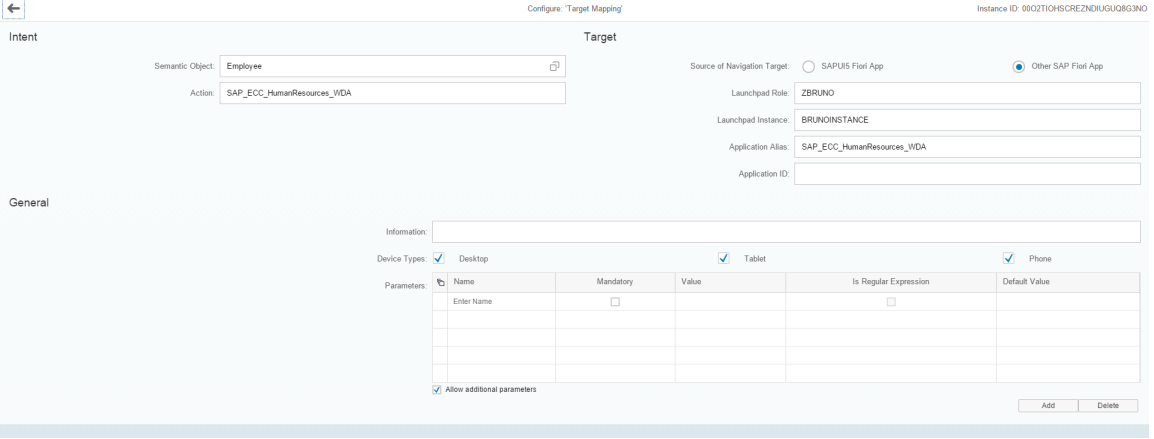
Task: Select SAPUI5 Fiori App radio button
Action: (808, 66)
